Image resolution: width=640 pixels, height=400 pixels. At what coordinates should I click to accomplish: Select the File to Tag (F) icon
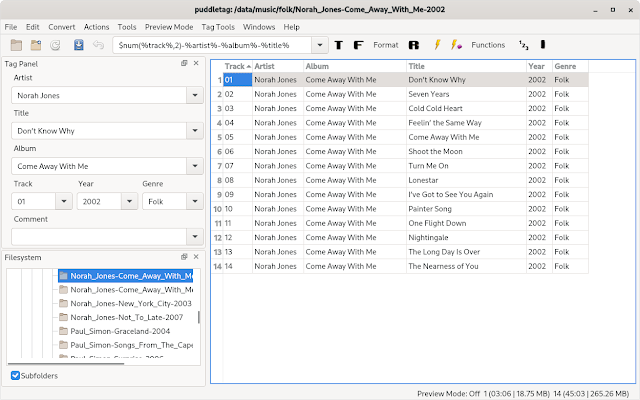pyautogui.click(x=358, y=45)
